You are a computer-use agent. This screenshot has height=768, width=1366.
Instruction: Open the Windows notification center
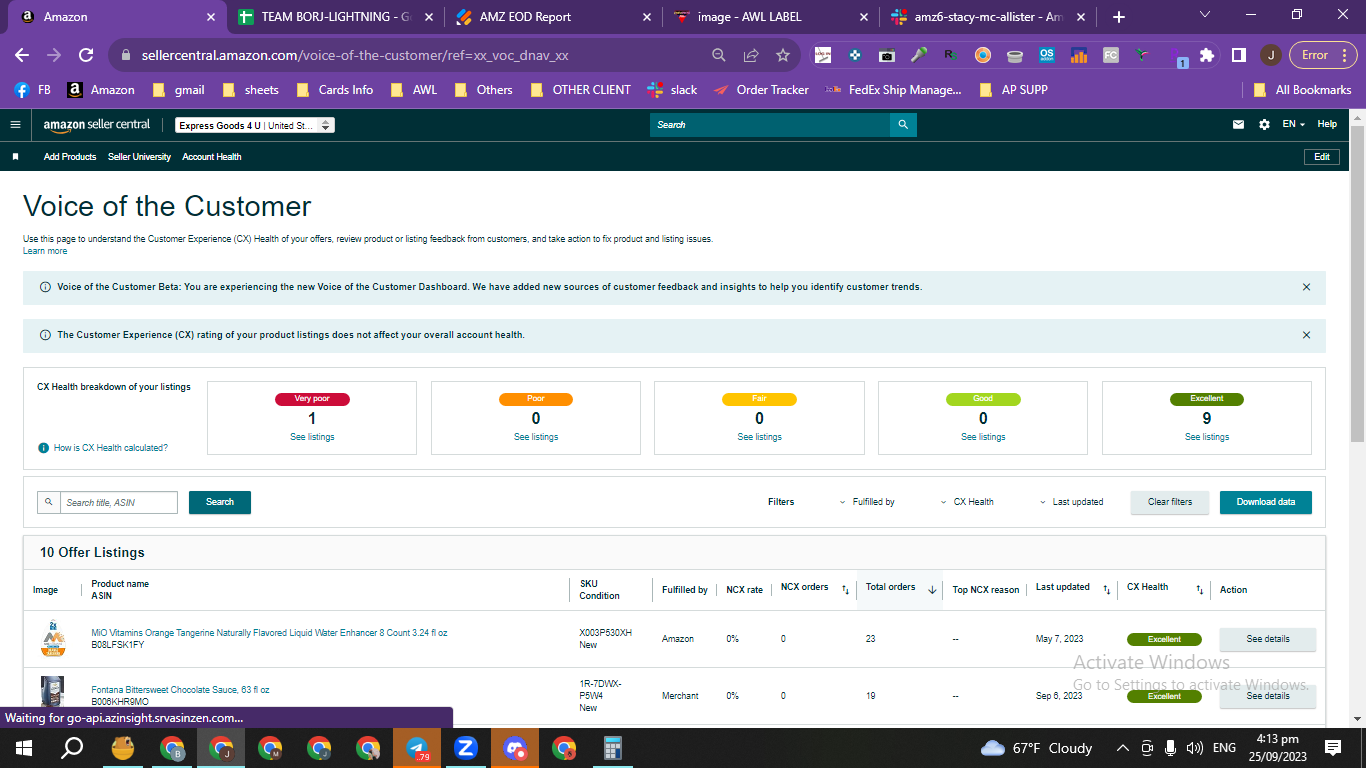(x=1333, y=748)
